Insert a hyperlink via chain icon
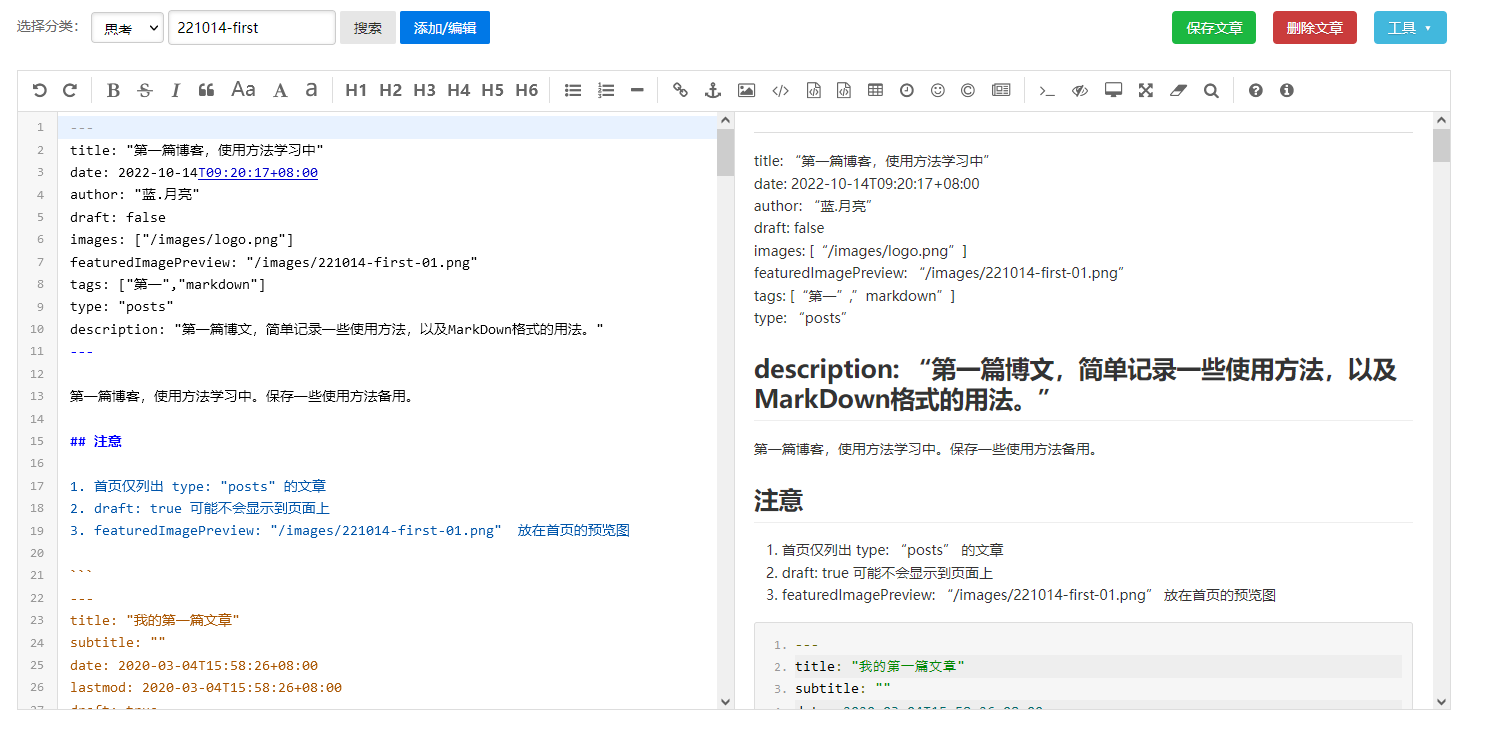Image resolution: width=1485 pixels, height=733 pixels. pyautogui.click(x=680, y=90)
